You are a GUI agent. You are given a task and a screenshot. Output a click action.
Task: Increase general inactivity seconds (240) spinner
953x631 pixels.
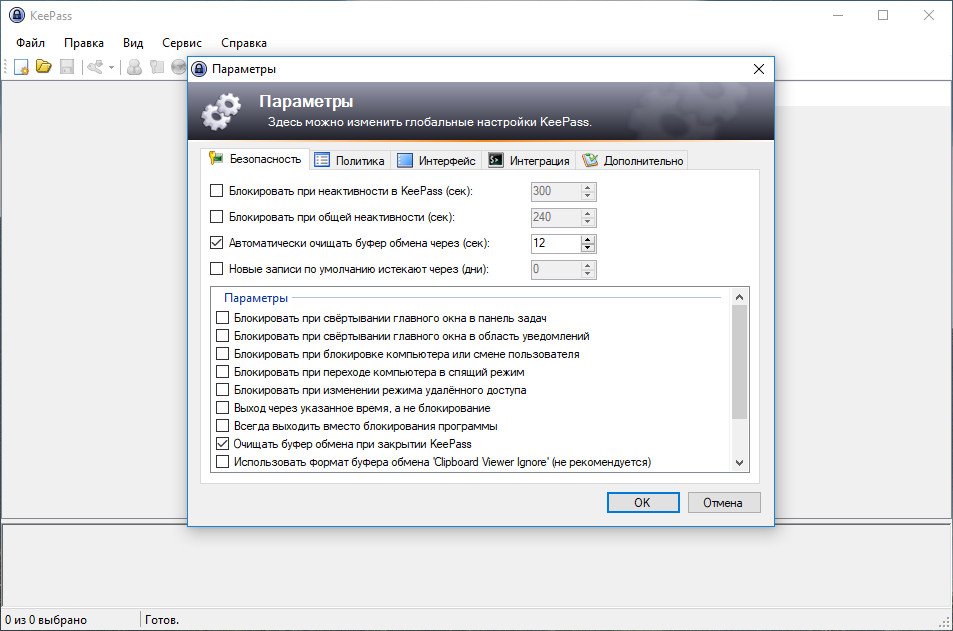tap(587, 213)
